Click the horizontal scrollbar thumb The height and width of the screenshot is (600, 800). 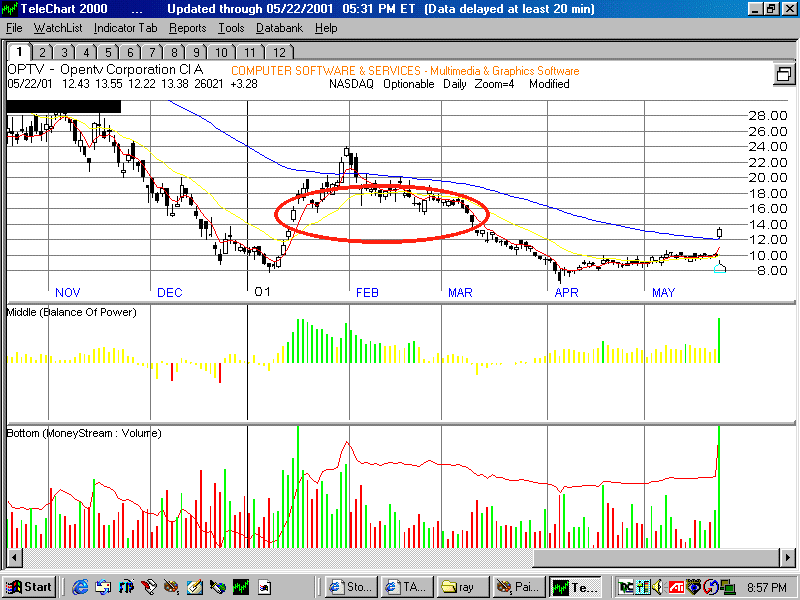coord(657,557)
